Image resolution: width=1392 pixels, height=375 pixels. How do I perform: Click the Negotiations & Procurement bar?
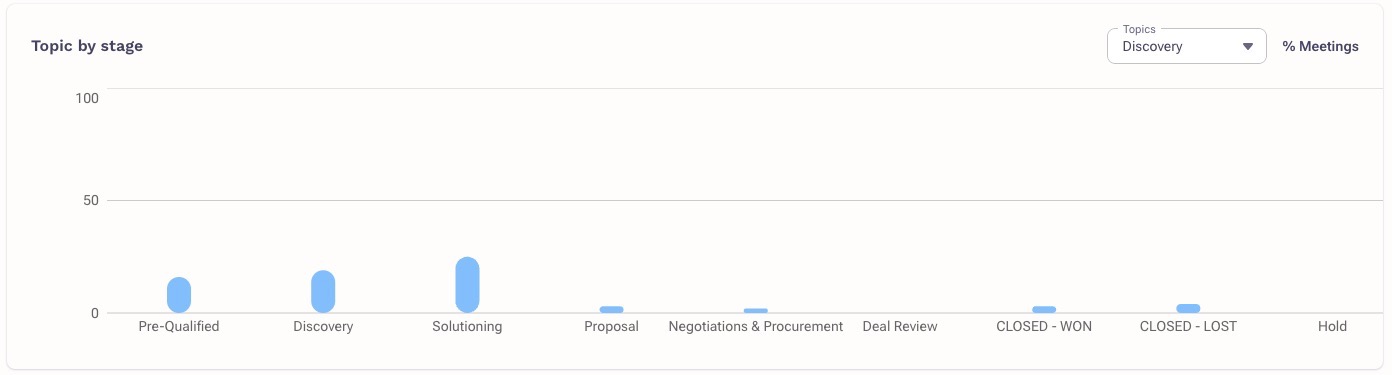(755, 311)
